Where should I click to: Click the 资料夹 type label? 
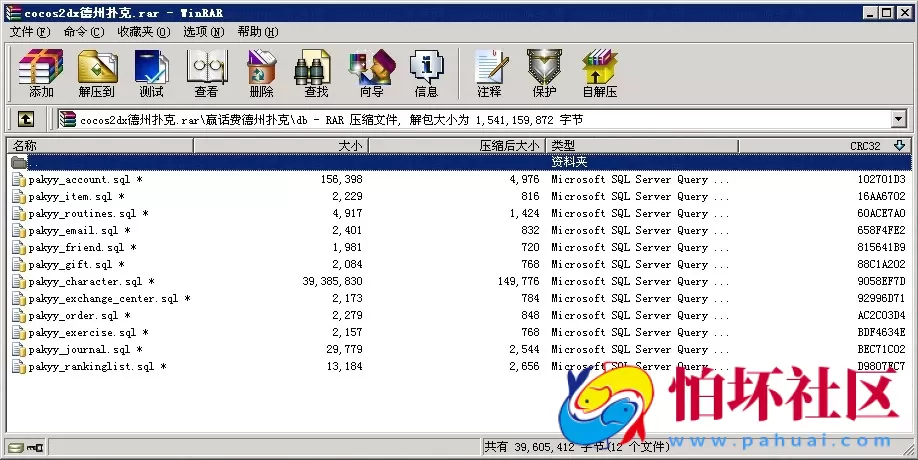tap(569, 162)
